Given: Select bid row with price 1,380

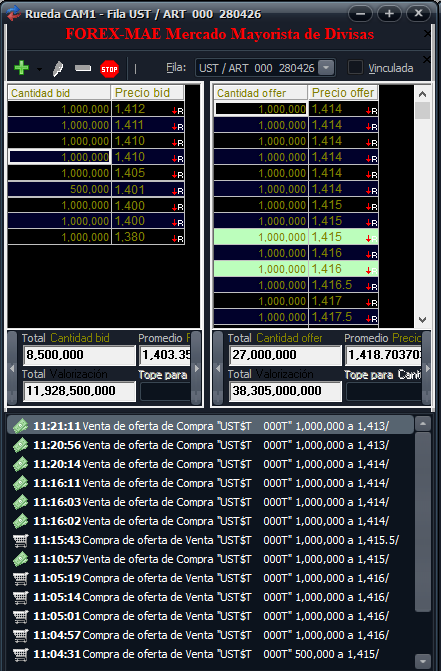Looking at the screenshot, I should click(x=96, y=237).
